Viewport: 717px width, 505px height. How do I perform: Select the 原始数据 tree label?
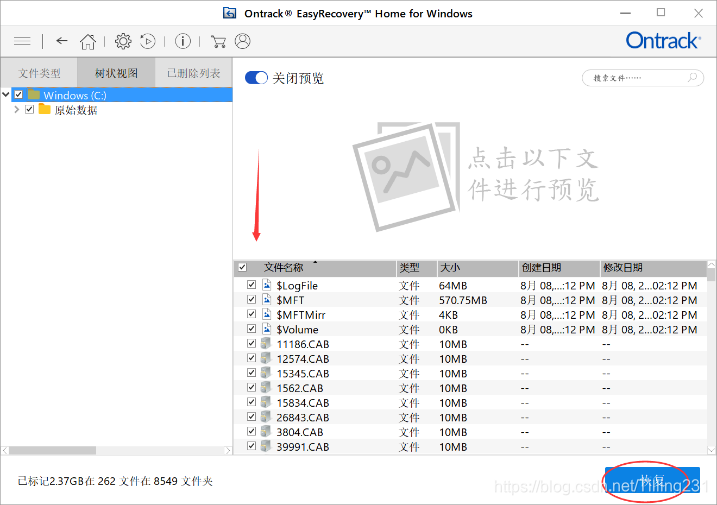pyautogui.click(x=76, y=110)
